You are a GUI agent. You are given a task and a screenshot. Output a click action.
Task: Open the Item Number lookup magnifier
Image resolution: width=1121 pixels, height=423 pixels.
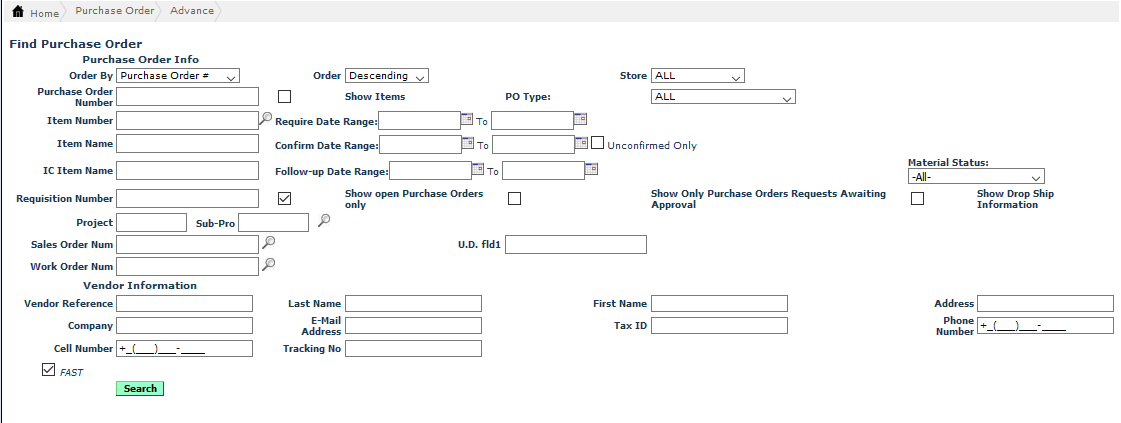click(x=266, y=118)
